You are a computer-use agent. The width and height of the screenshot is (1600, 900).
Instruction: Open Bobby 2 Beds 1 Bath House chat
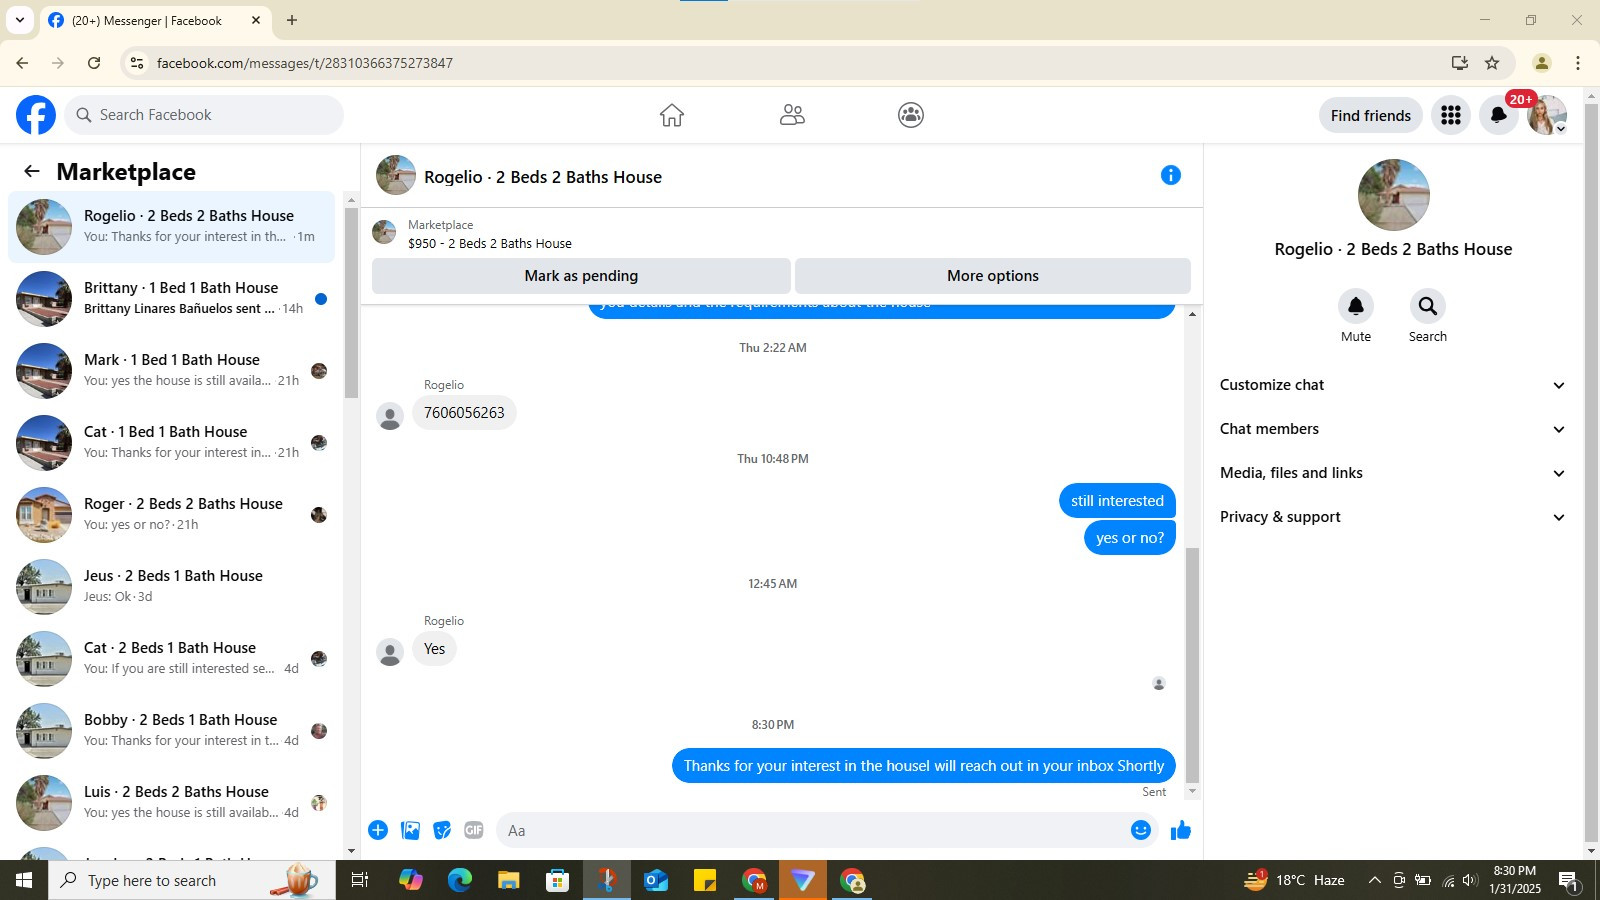click(x=172, y=731)
